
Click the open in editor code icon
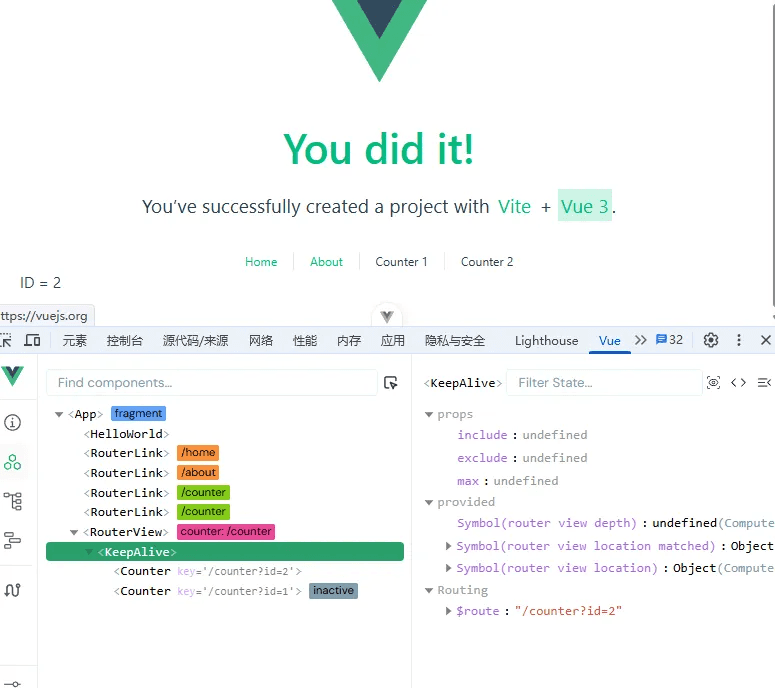[x=738, y=382]
